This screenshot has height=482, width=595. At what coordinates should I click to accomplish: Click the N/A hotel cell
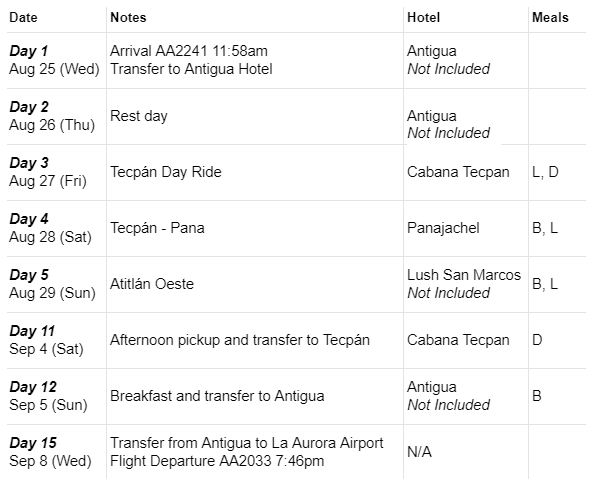coord(466,452)
